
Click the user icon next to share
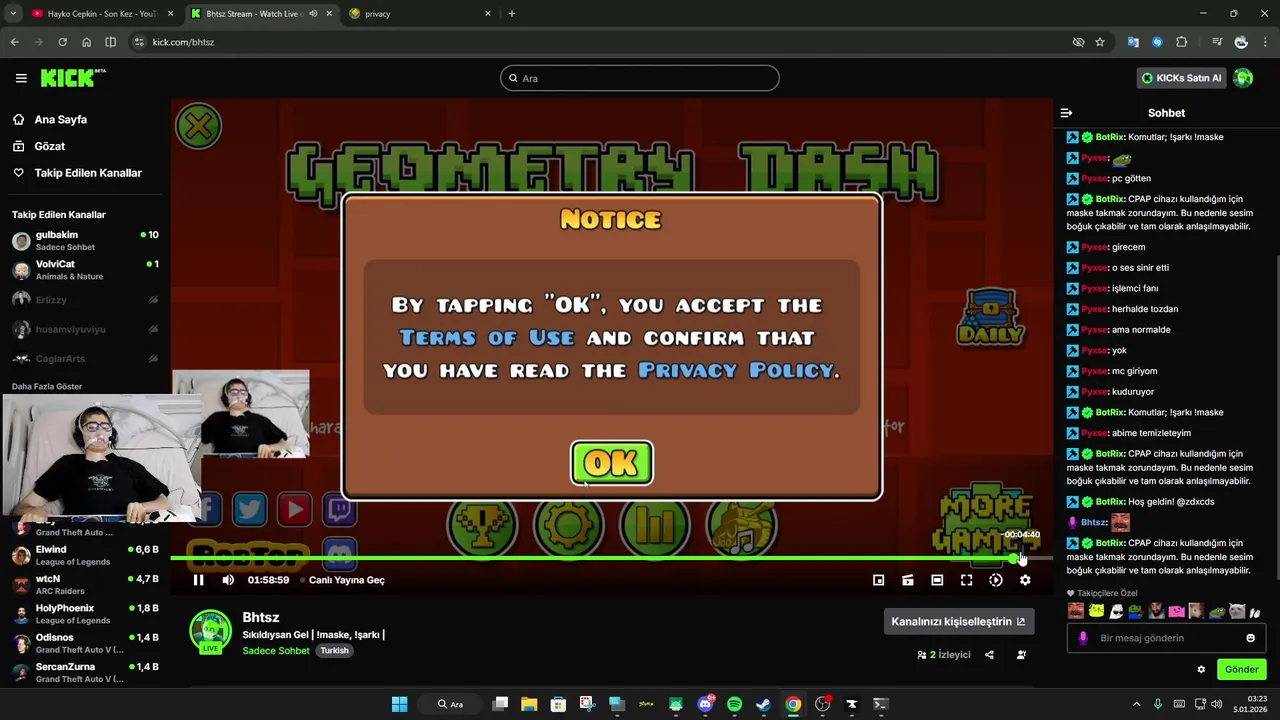pyautogui.click(x=1021, y=655)
